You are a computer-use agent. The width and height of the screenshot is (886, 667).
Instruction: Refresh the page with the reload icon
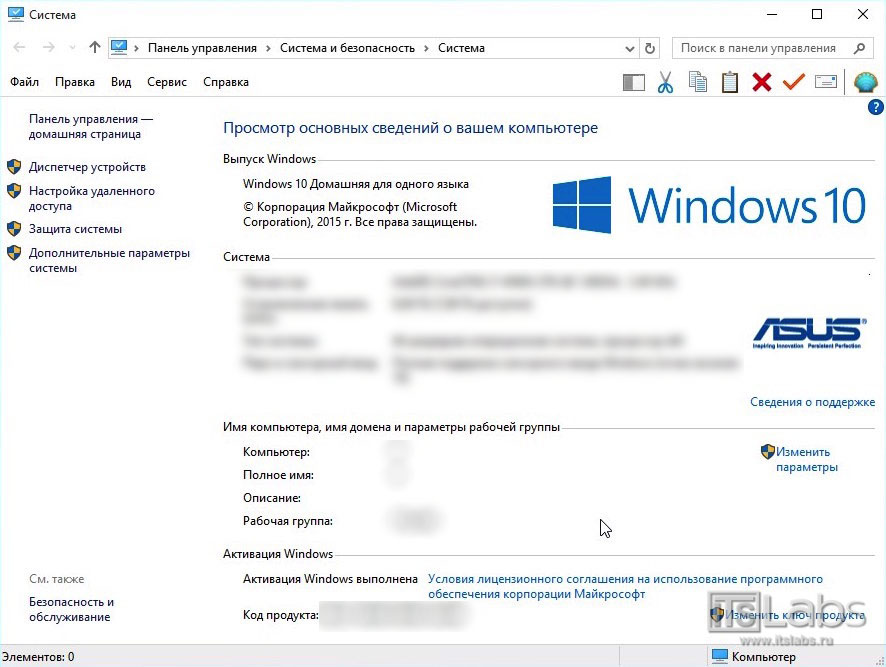point(650,48)
